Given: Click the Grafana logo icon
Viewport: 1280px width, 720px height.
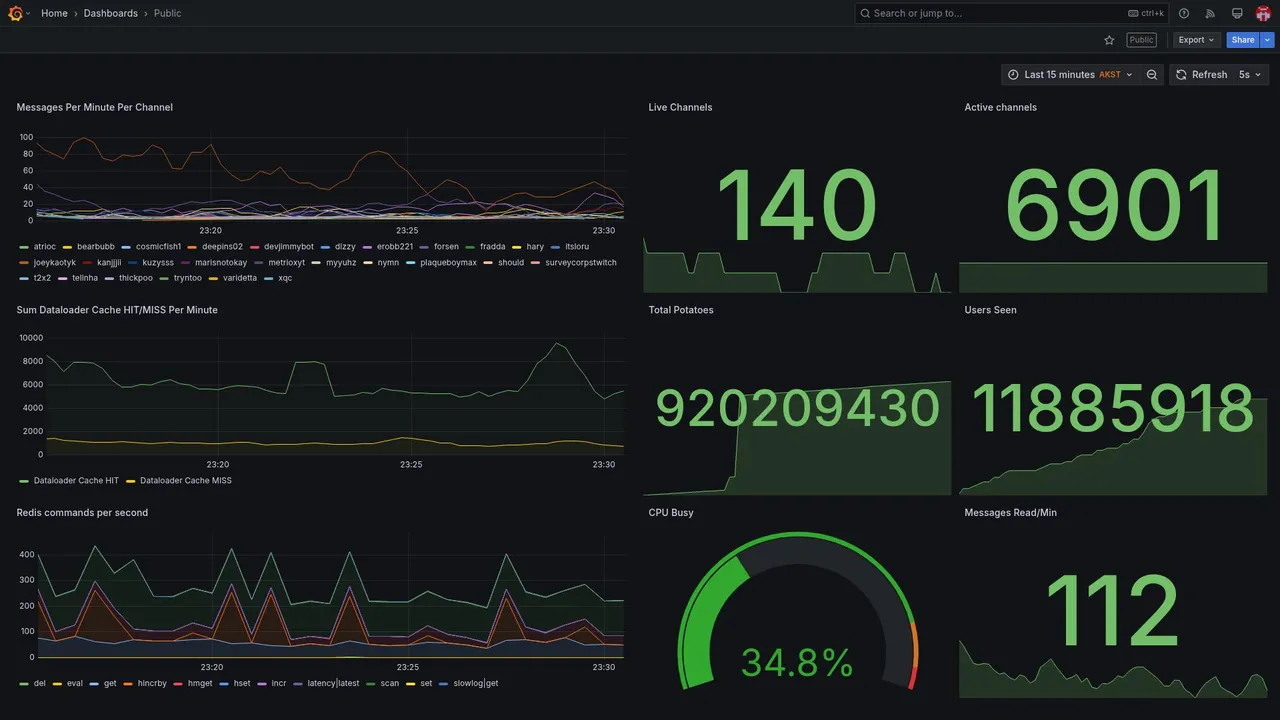Looking at the screenshot, I should click(x=15, y=13).
